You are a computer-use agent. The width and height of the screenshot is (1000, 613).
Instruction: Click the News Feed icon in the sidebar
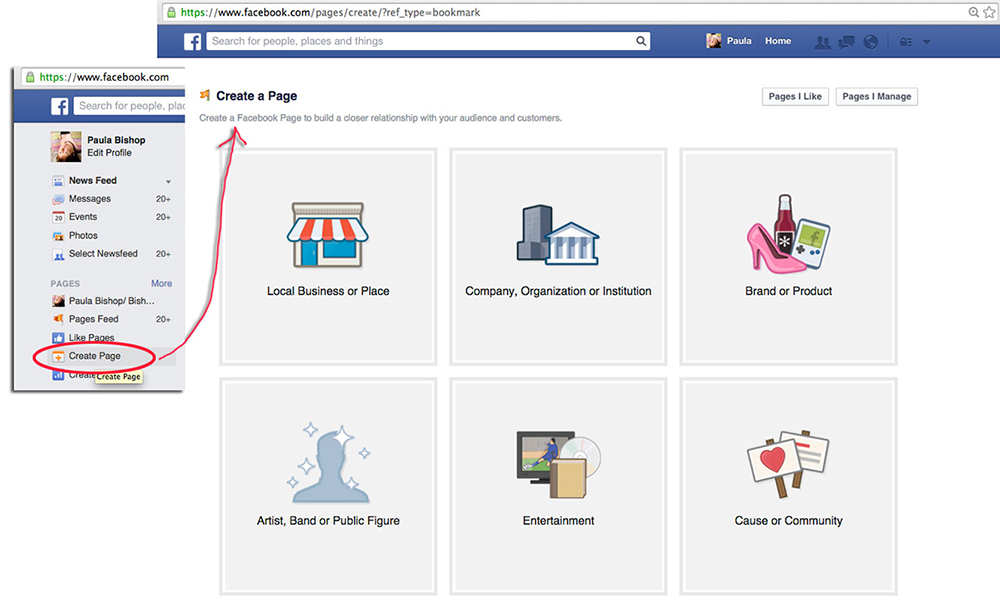pyautogui.click(x=58, y=181)
